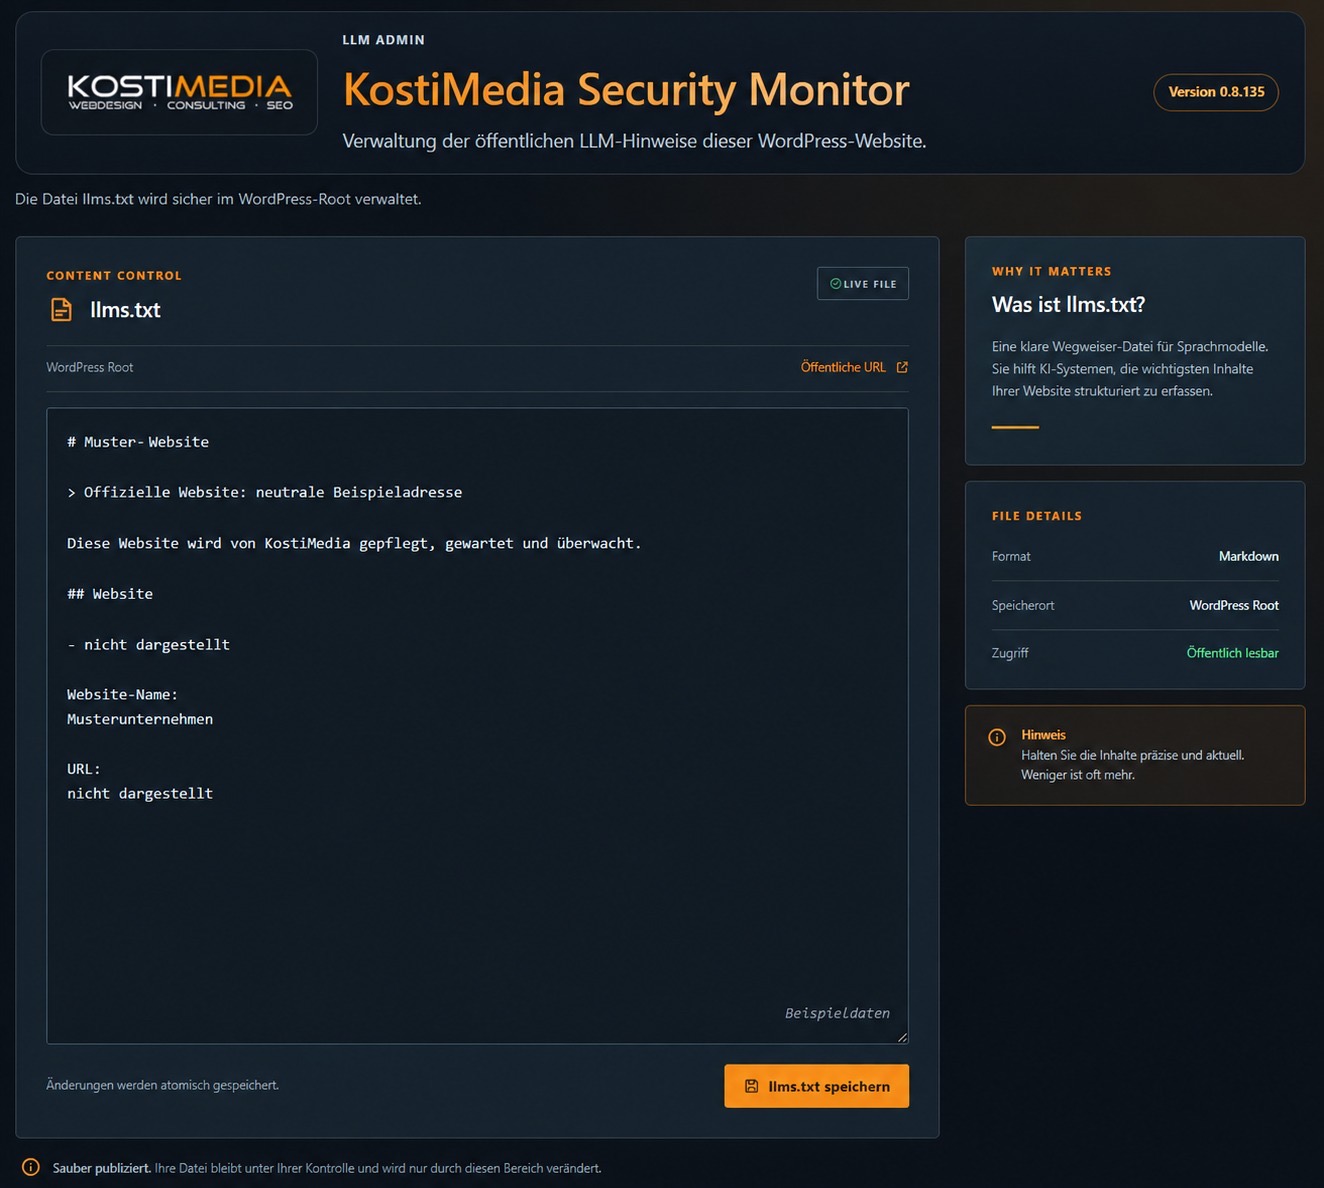The height and width of the screenshot is (1188, 1324).
Task: Click the 'URL:' line in editor
Action: click(x=84, y=769)
